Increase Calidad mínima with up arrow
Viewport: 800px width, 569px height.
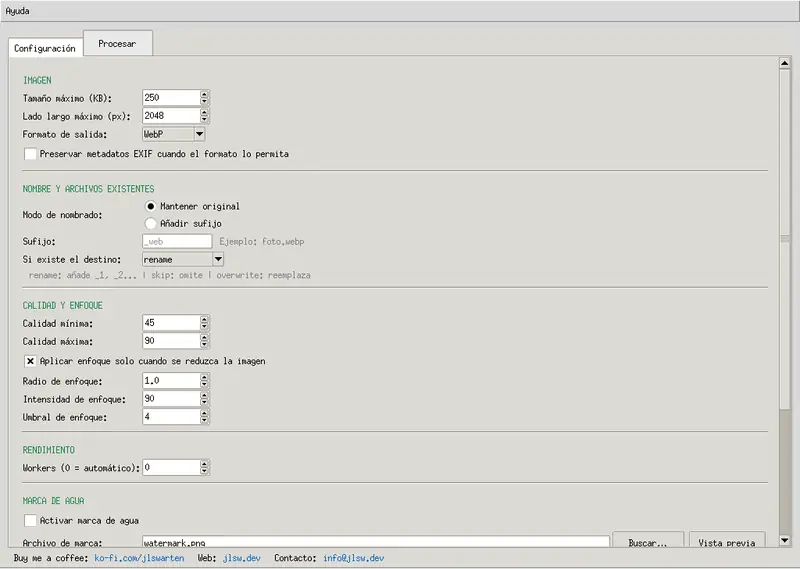(205, 319)
